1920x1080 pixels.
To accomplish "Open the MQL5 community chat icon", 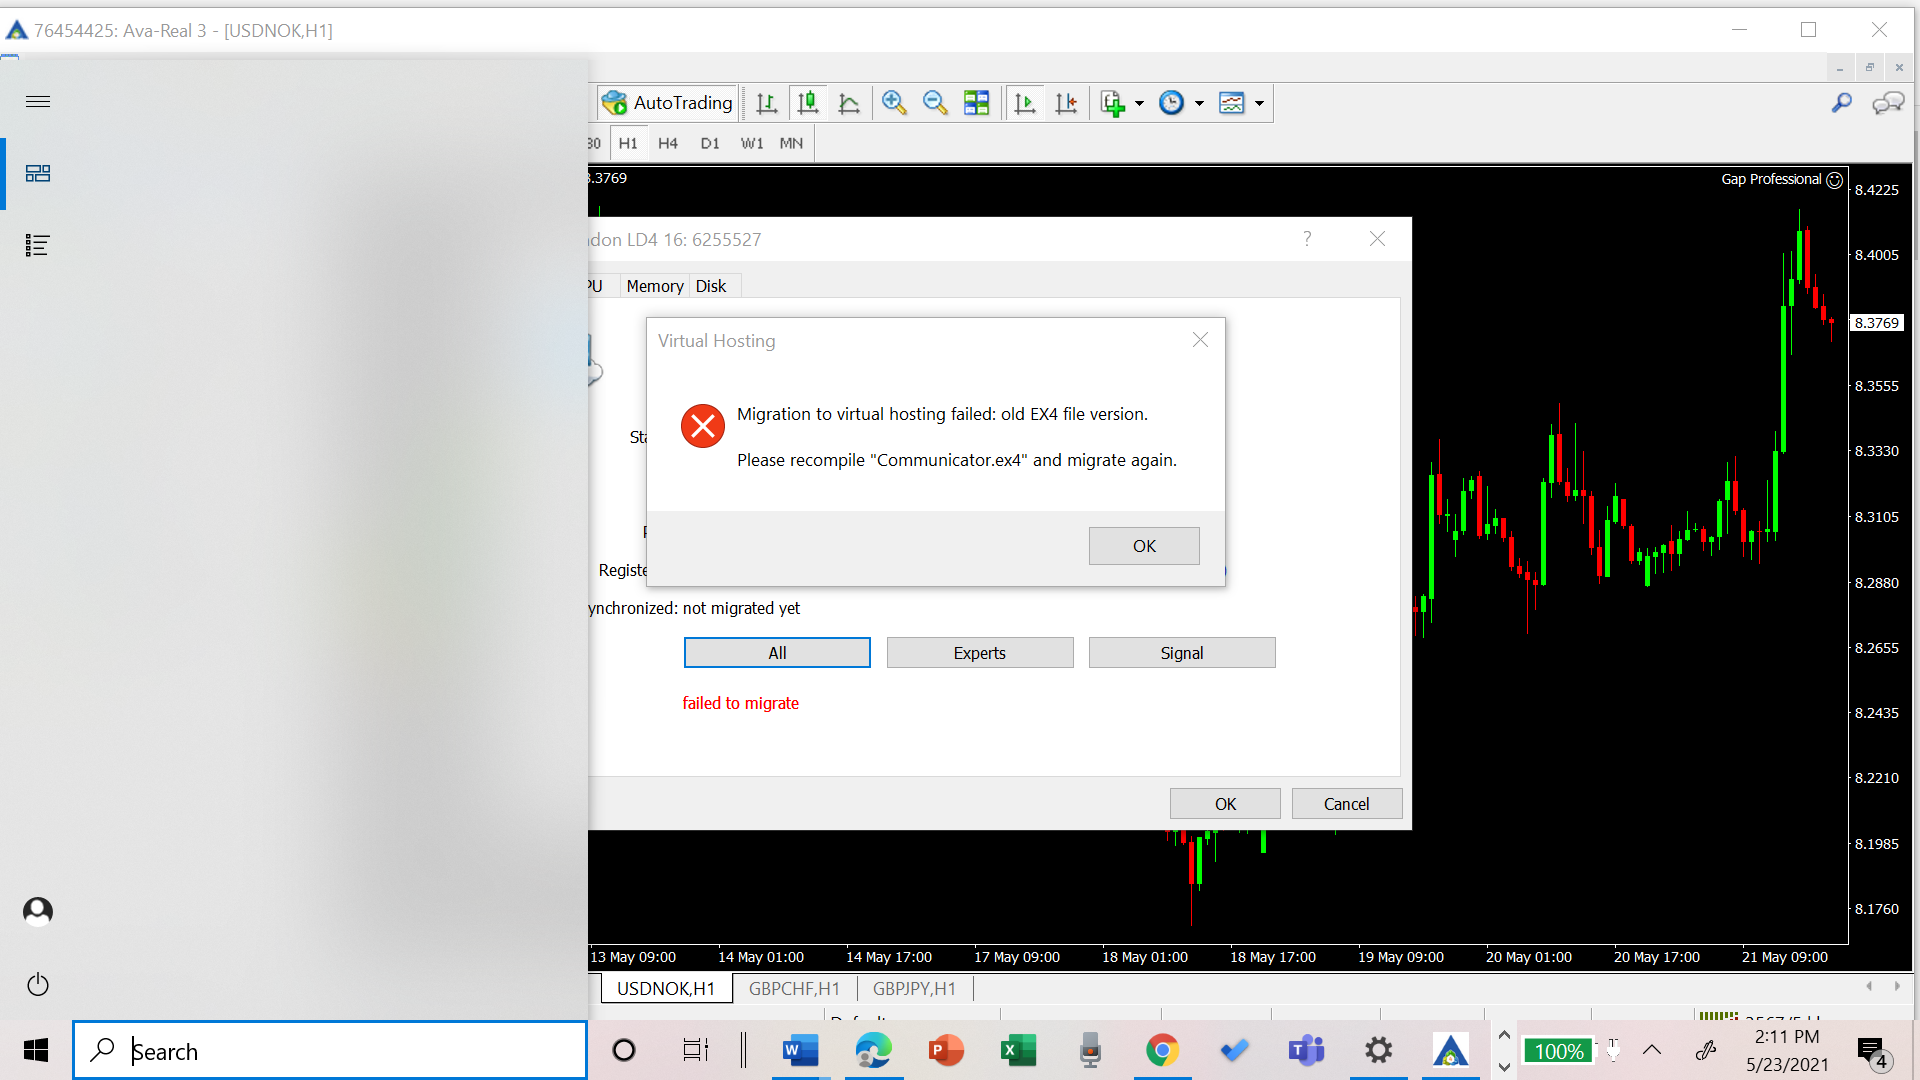I will pyautogui.click(x=1888, y=103).
